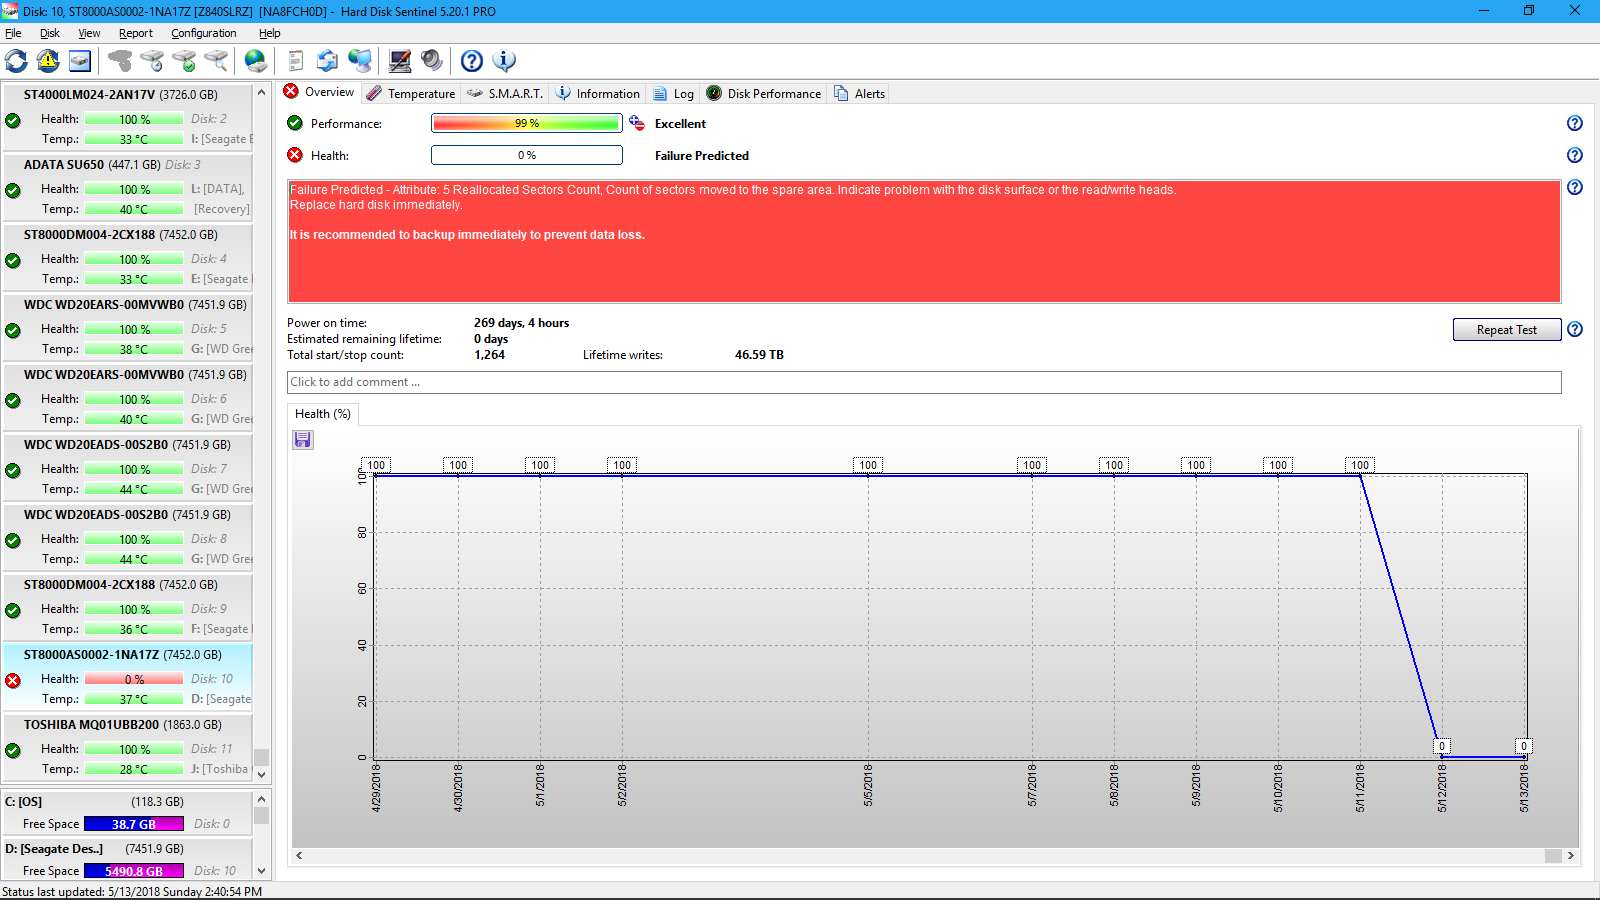The height and width of the screenshot is (900, 1600).
Task: Open the Configuration menu
Action: (204, 33)
